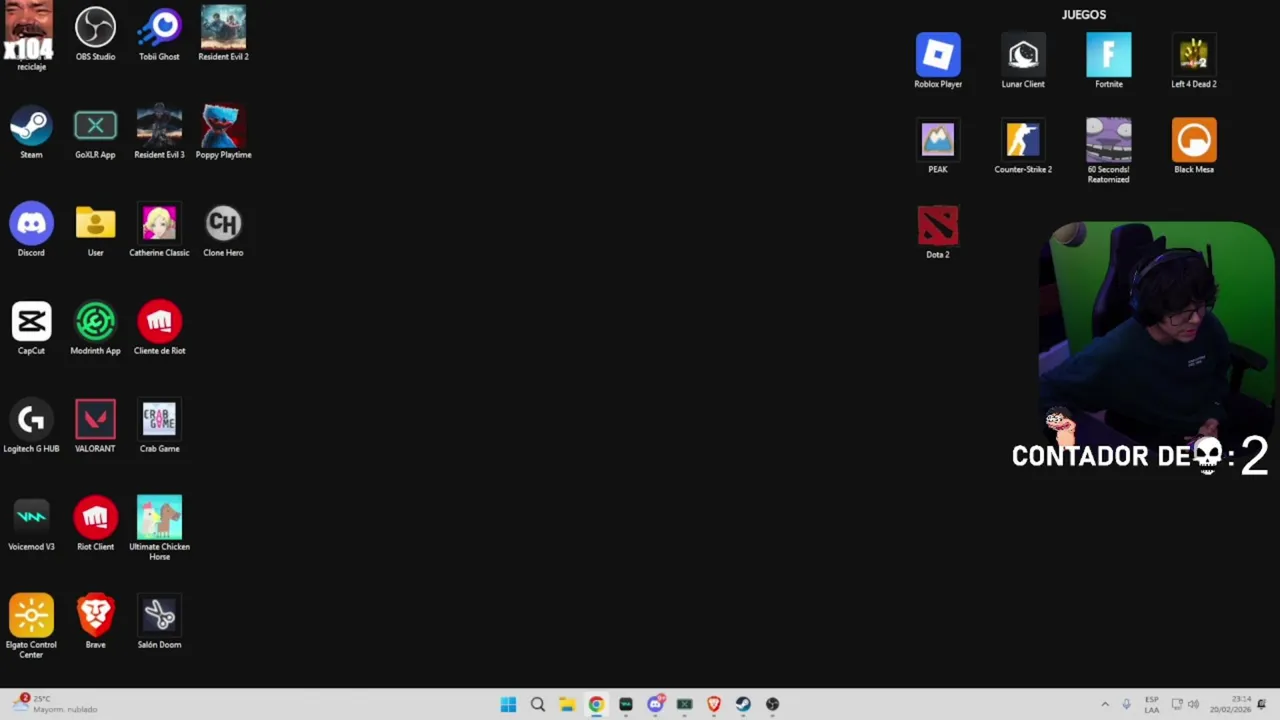This screenshot has width=1280, height=720.
Task: Switch to Brave in the taskbar
Action: pos(713,704)
